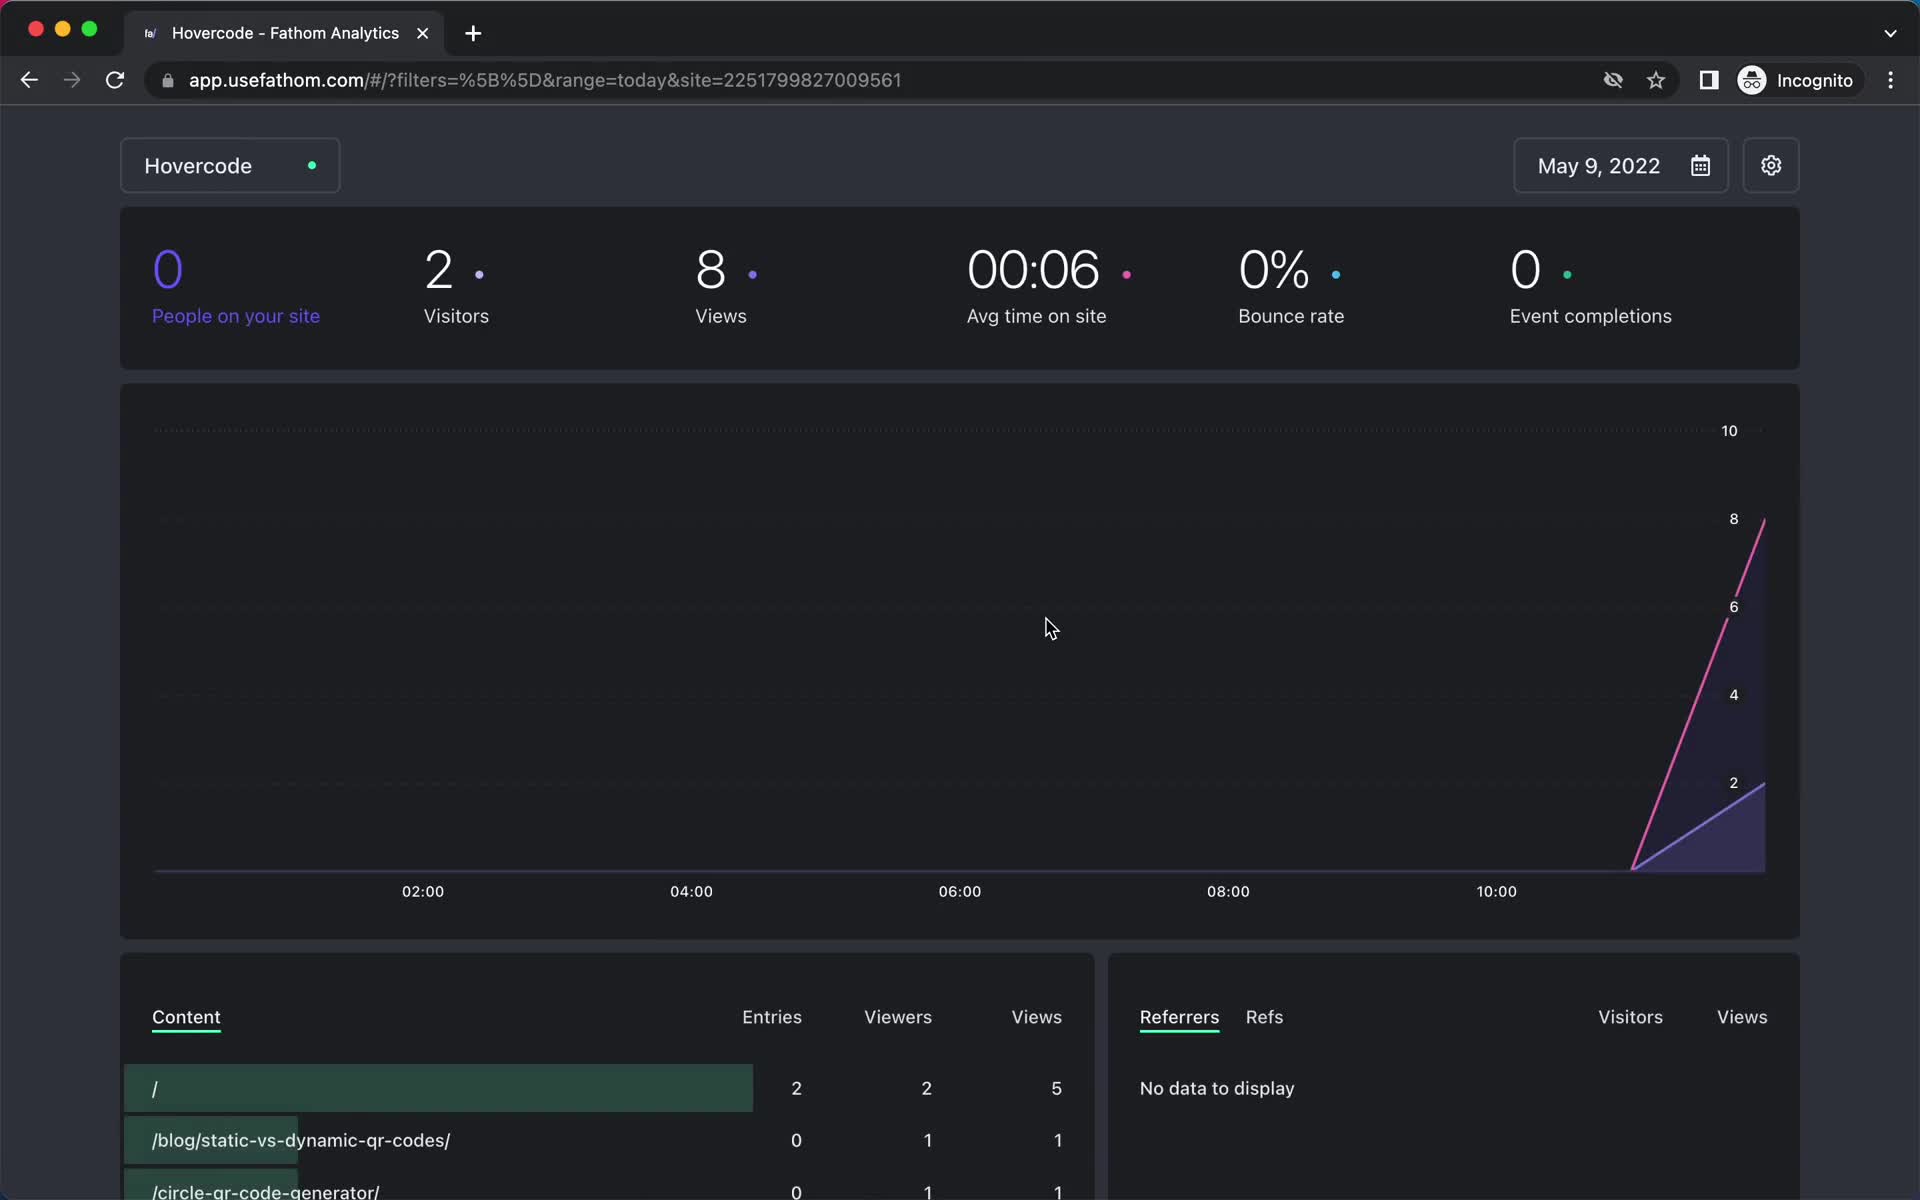Image resolution: width=1920 pixels, height=1200 pixels.
Task: Click the browser address bar URL
Action: (545, 80)
